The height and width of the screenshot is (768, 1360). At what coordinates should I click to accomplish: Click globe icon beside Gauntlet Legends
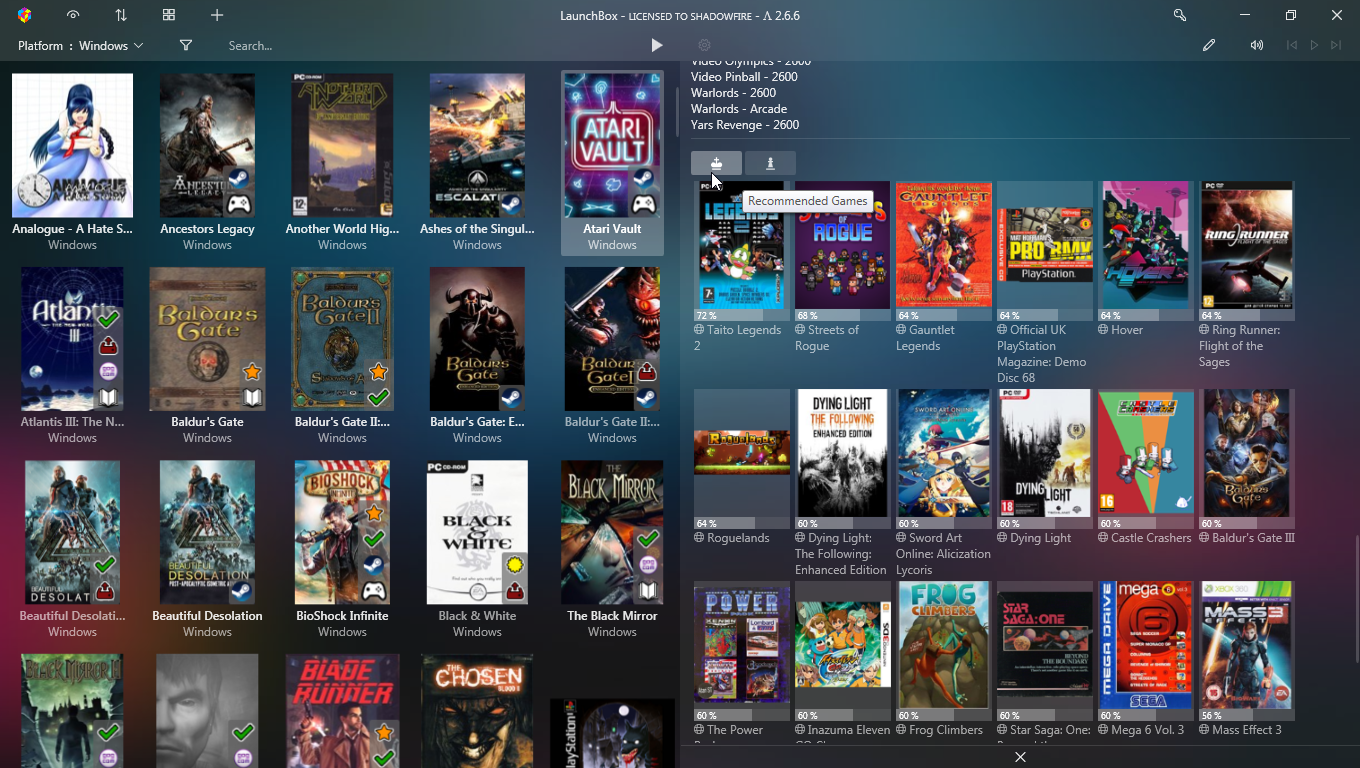(x=902, y=330)
